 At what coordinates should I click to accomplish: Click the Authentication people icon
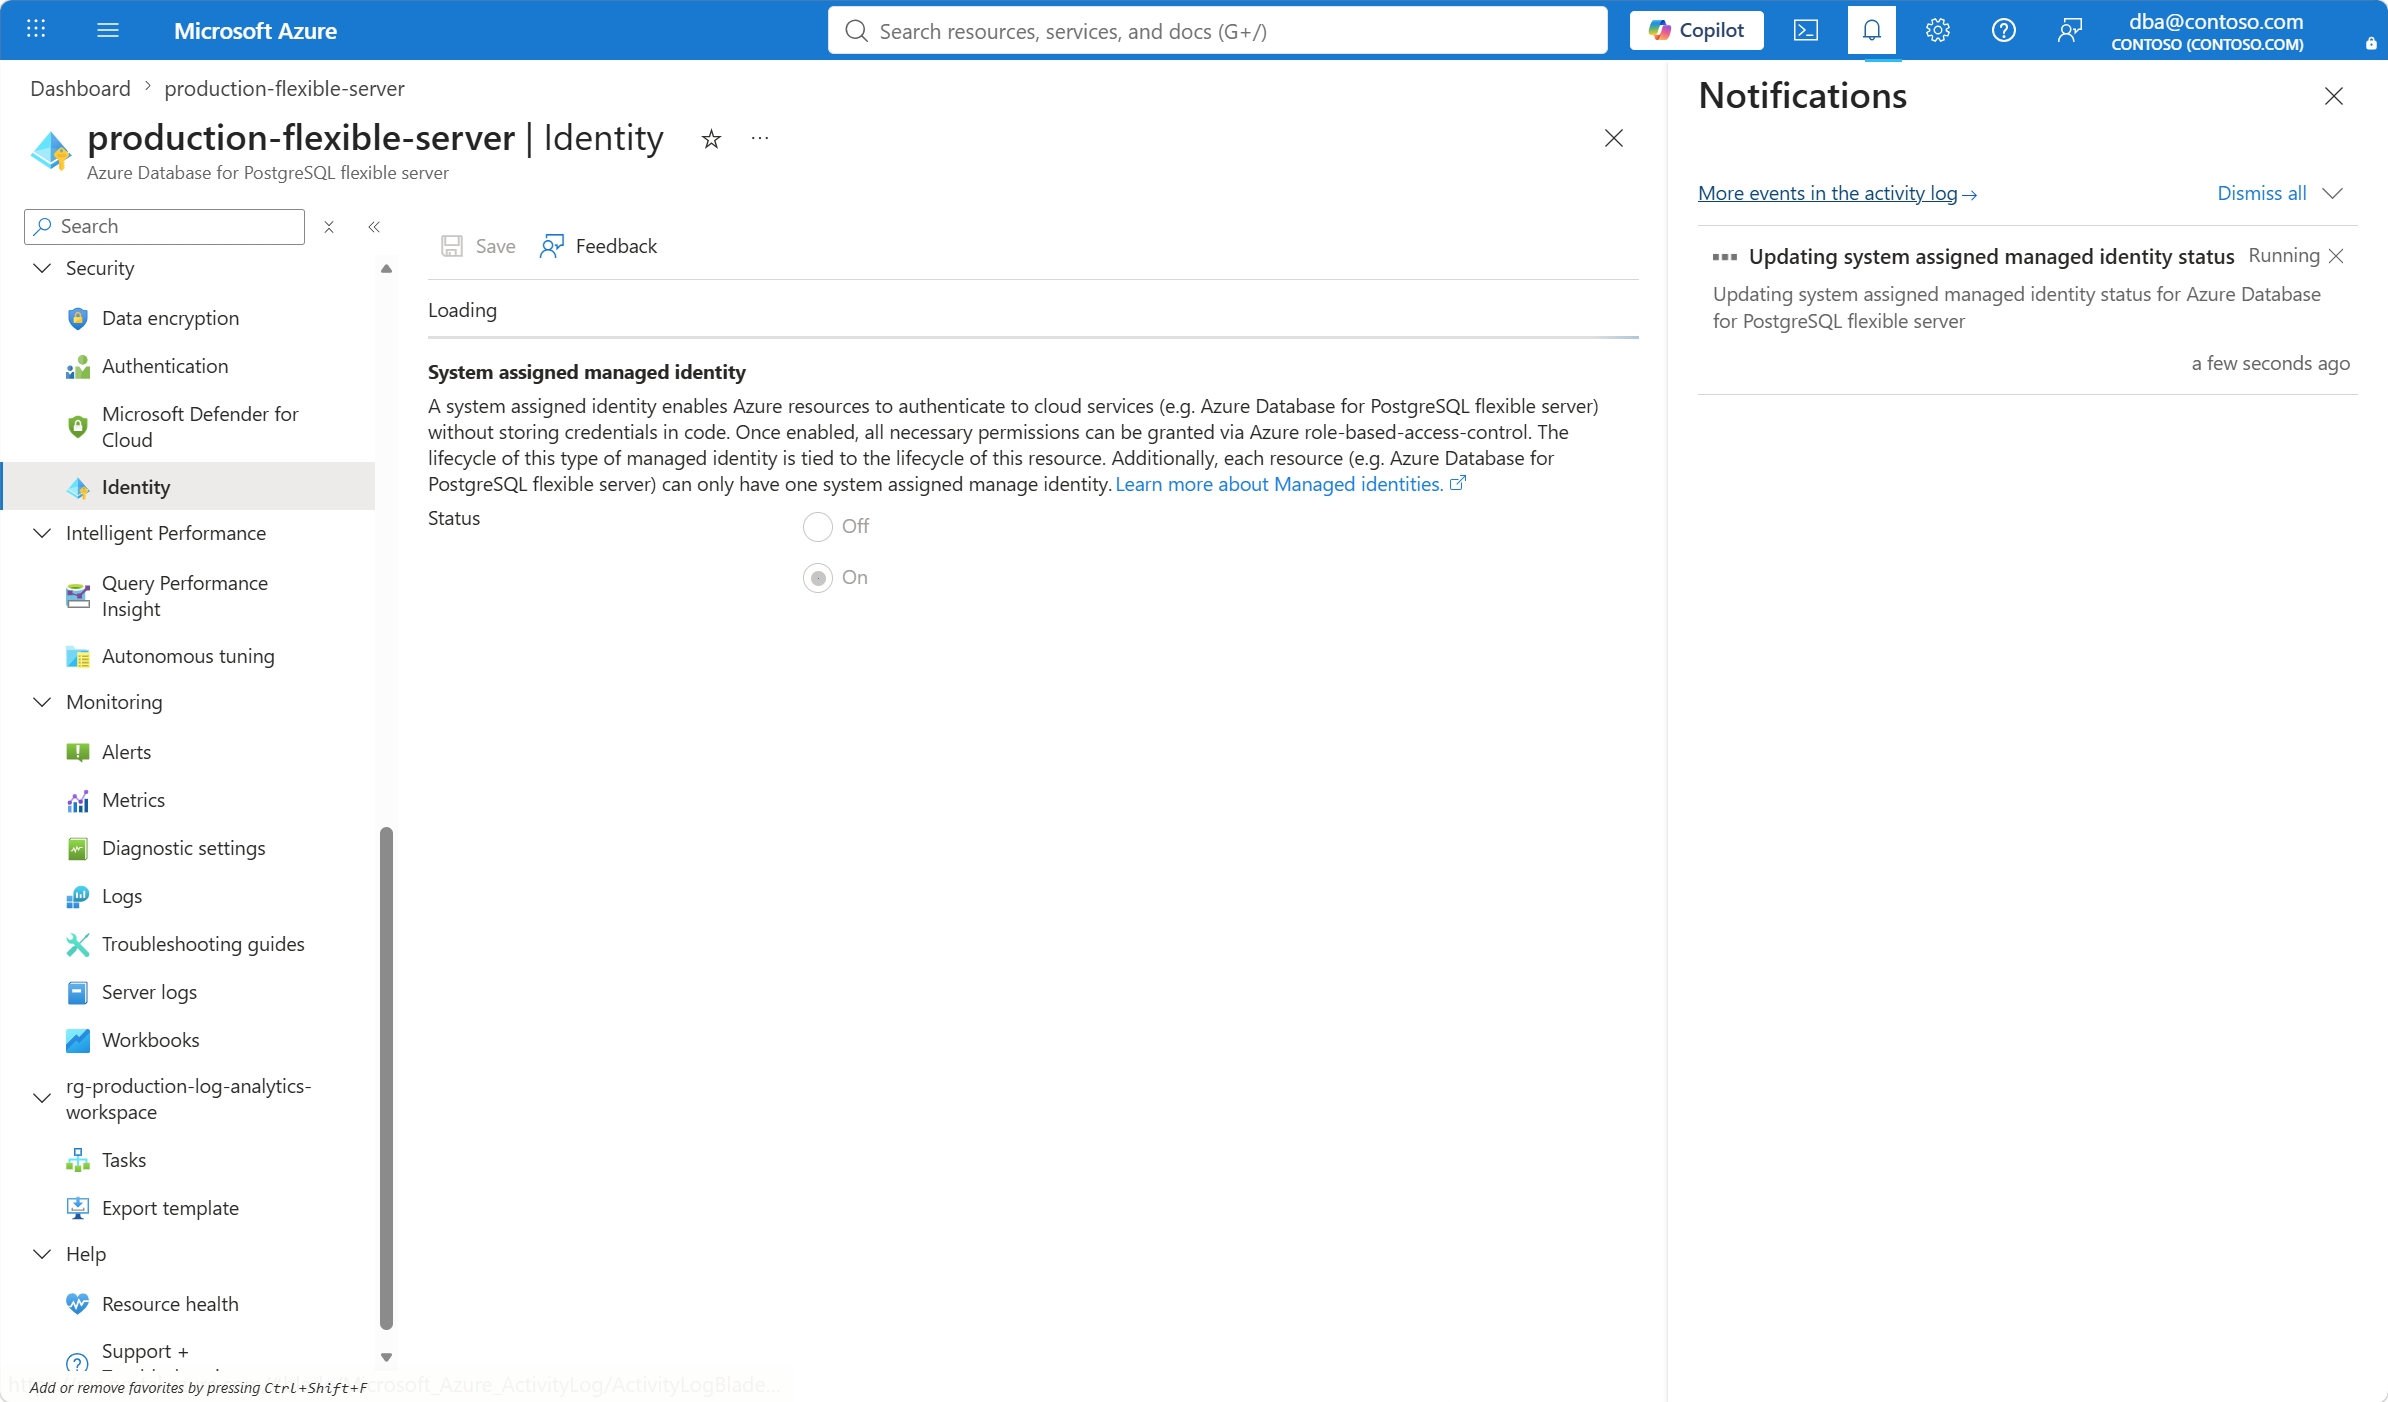(x=78, y=366)
